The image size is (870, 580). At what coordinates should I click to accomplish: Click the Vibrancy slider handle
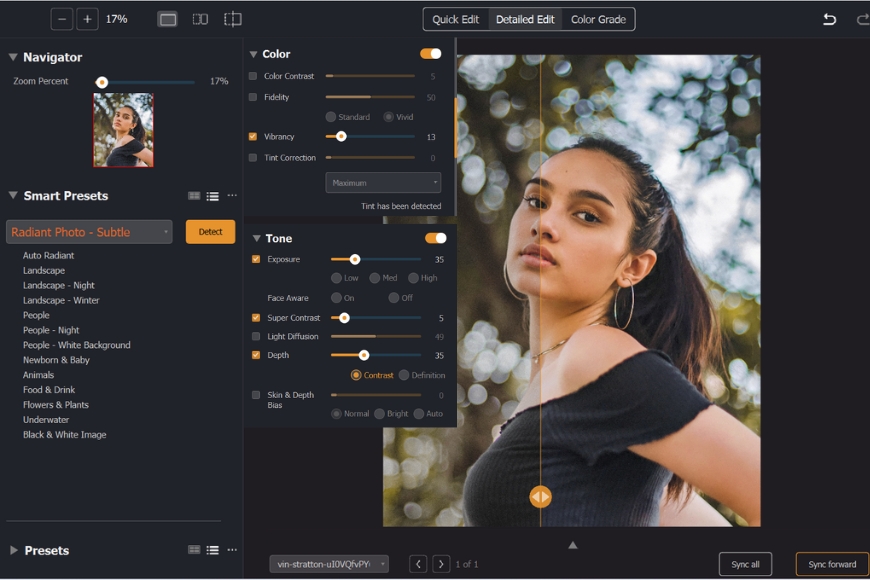tap(341, 137)
